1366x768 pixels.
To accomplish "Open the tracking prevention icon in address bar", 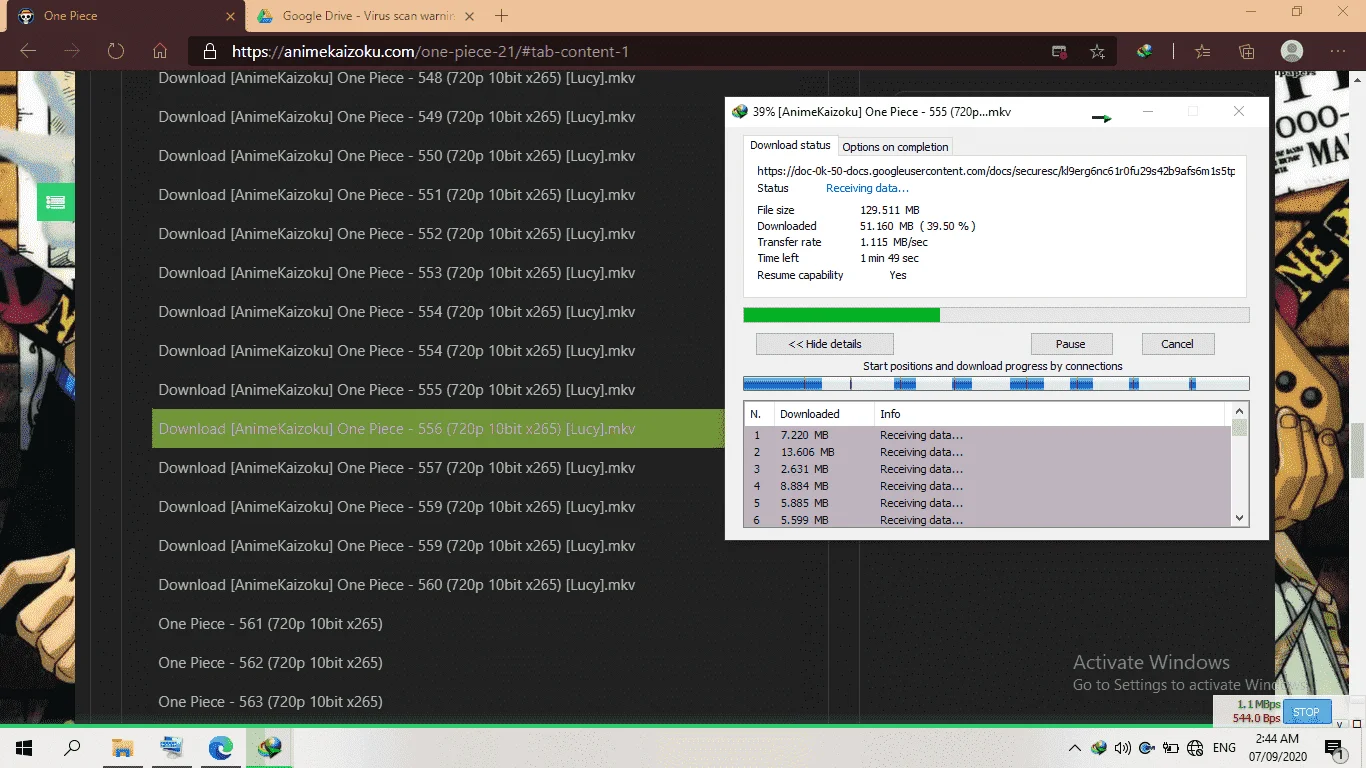I will click(x=1059, y=52).
